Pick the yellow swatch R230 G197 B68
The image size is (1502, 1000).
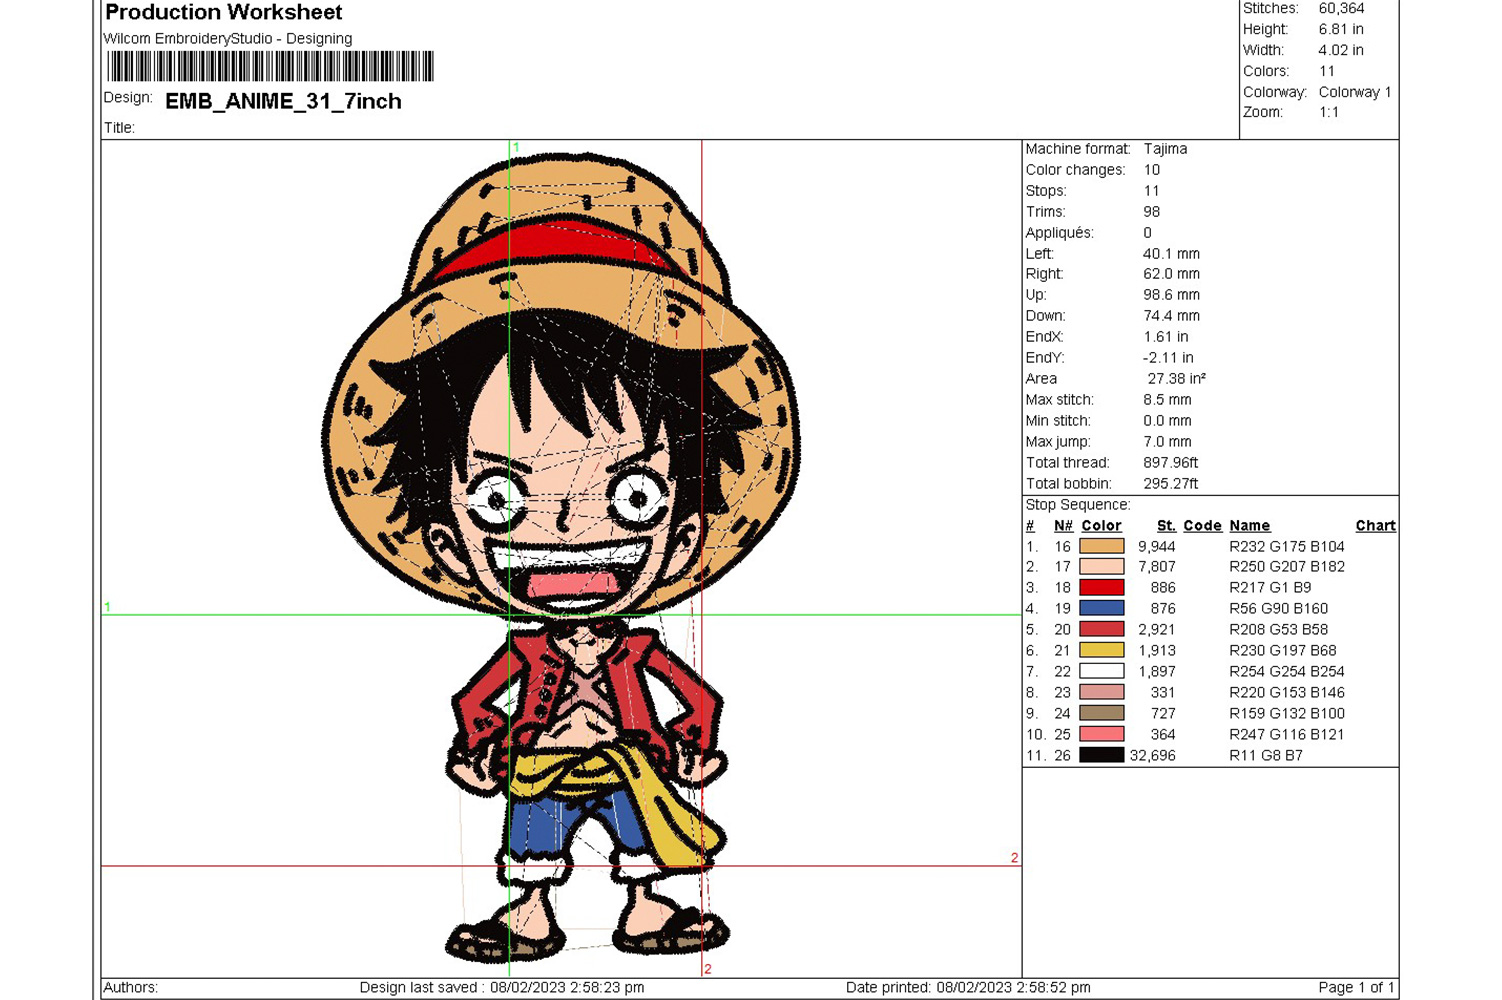(1102, 650)
